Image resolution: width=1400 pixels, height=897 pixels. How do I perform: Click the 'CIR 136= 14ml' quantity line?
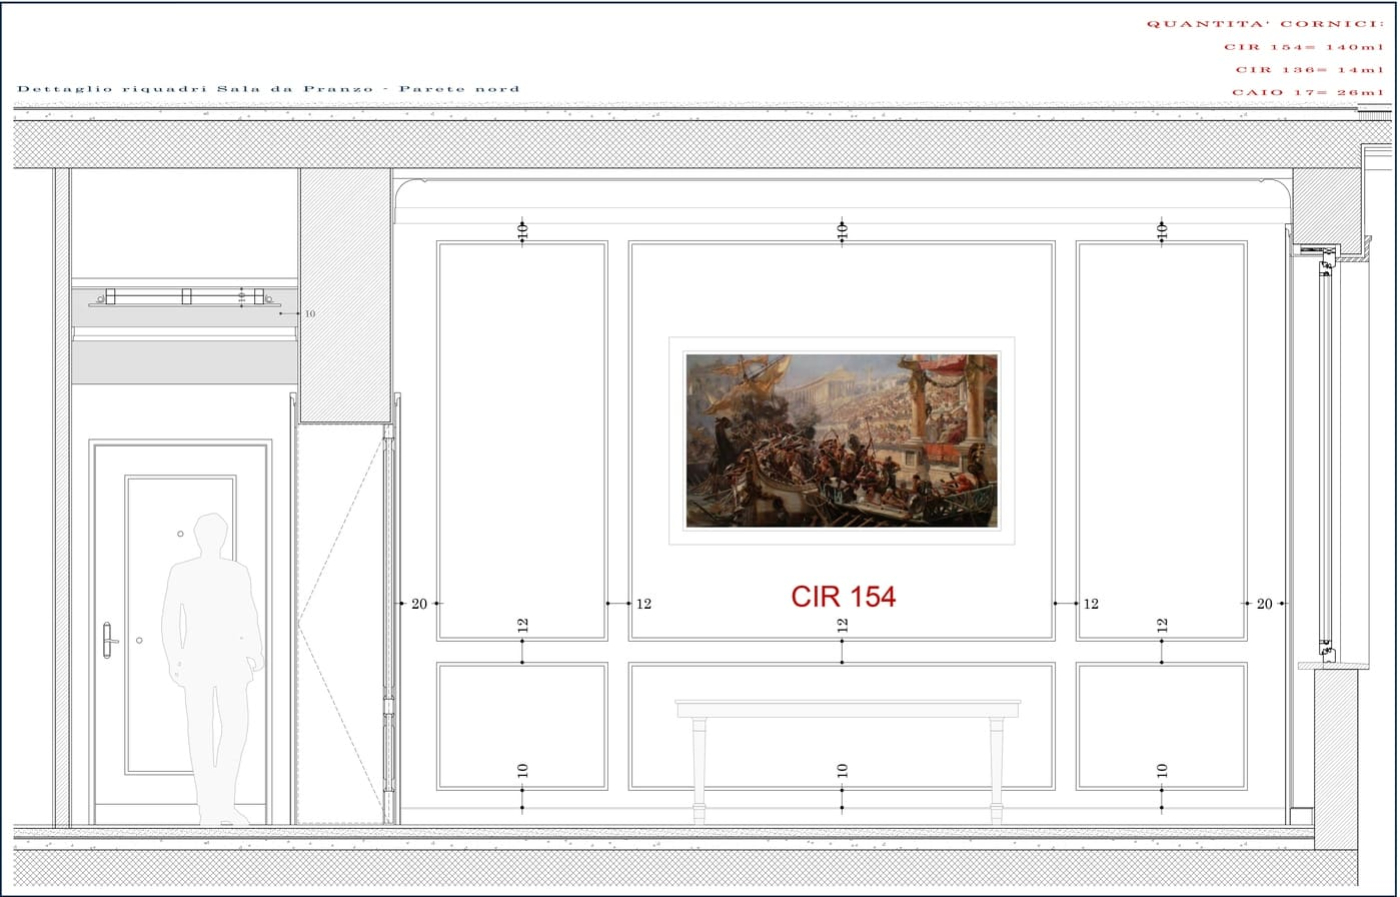pos(1310,70)
